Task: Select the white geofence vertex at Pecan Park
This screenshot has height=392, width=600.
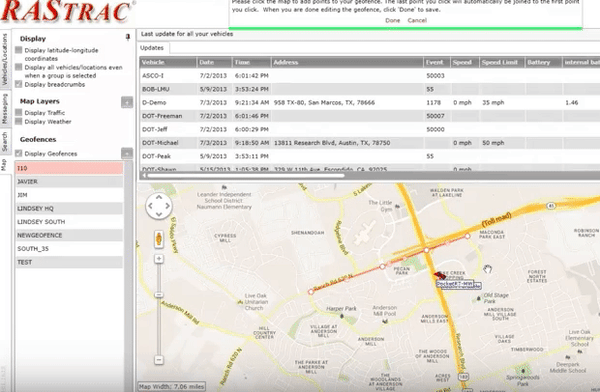Action: pyautogui.click(x=382, y=266)
